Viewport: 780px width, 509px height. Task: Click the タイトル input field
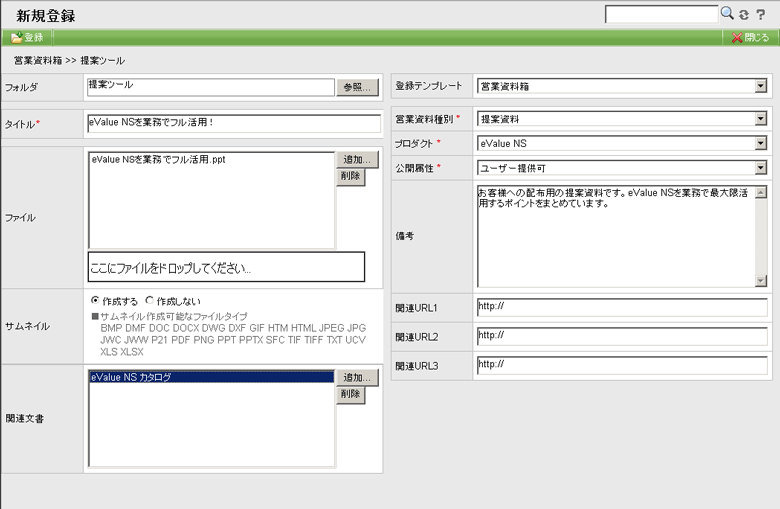pyautogui.click(x=234, y=123)
